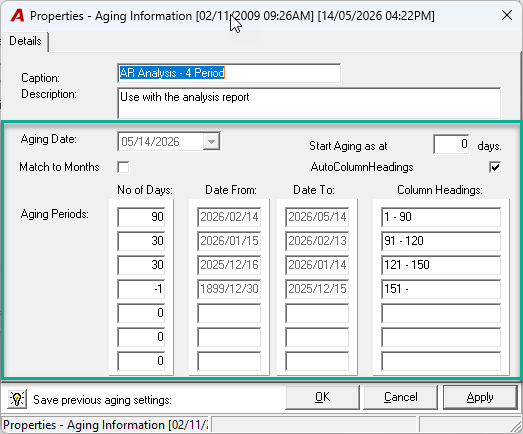
Task: Click the Date To header label
Action: [314, 190]
